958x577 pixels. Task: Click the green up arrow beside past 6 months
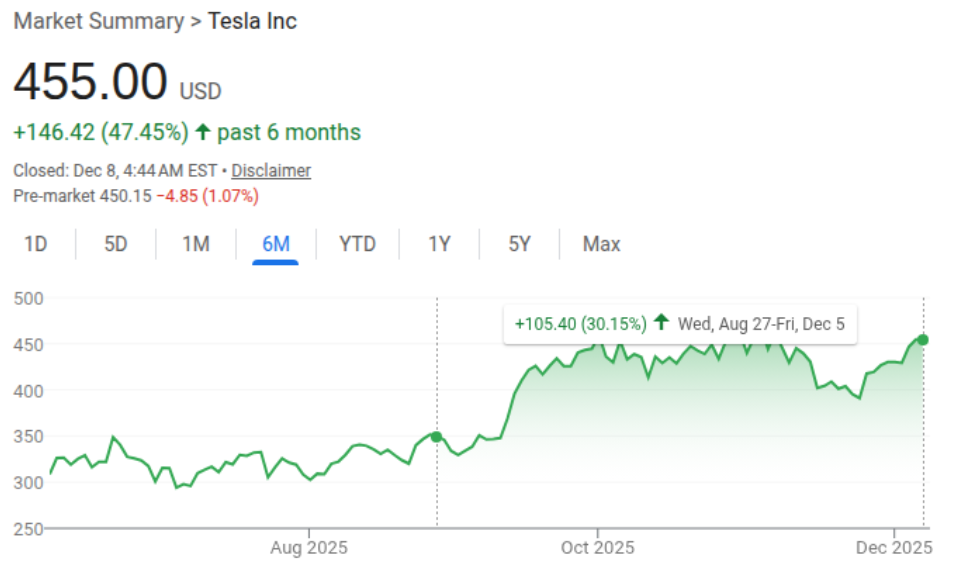(203, 132)
